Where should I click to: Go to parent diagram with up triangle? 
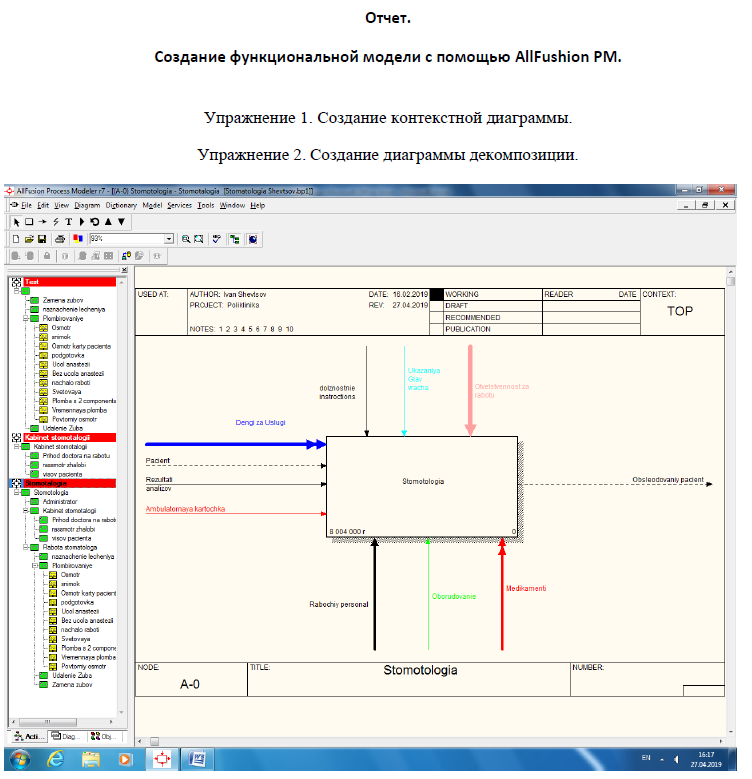tap(108, 222)
